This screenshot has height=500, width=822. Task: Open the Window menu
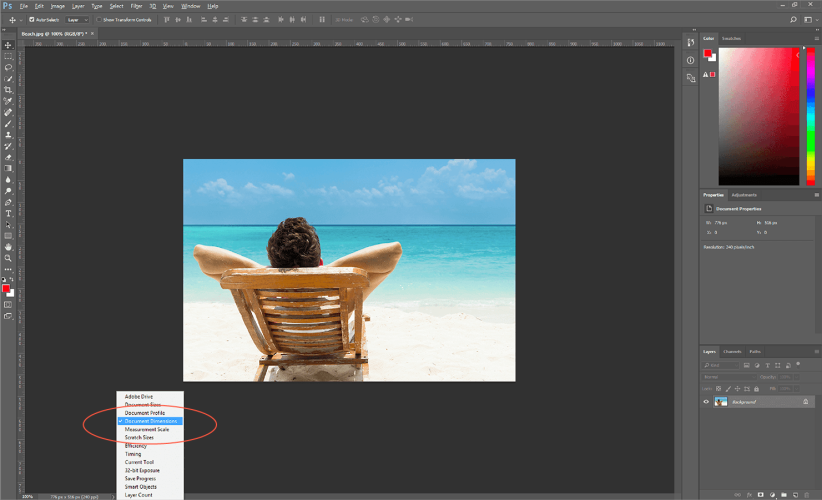tap(190, 6)
